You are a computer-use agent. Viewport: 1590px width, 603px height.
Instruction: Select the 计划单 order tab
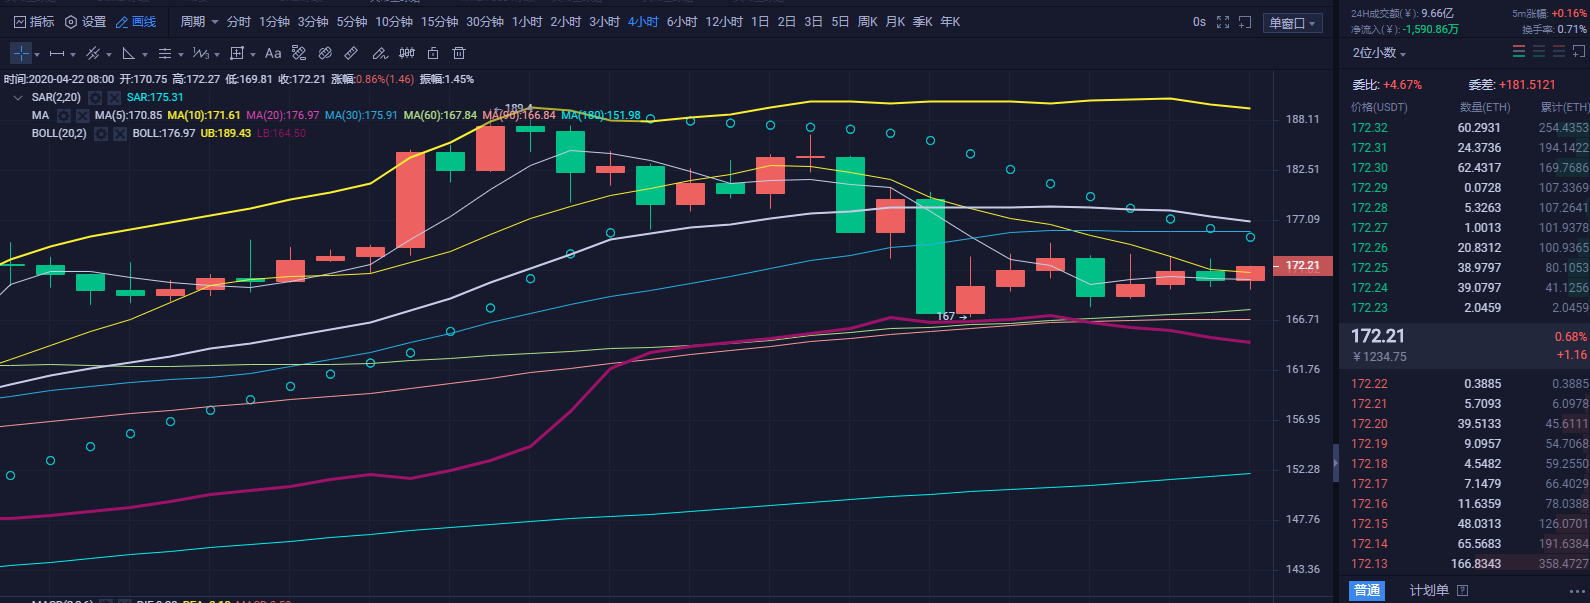coord(1429,591)
